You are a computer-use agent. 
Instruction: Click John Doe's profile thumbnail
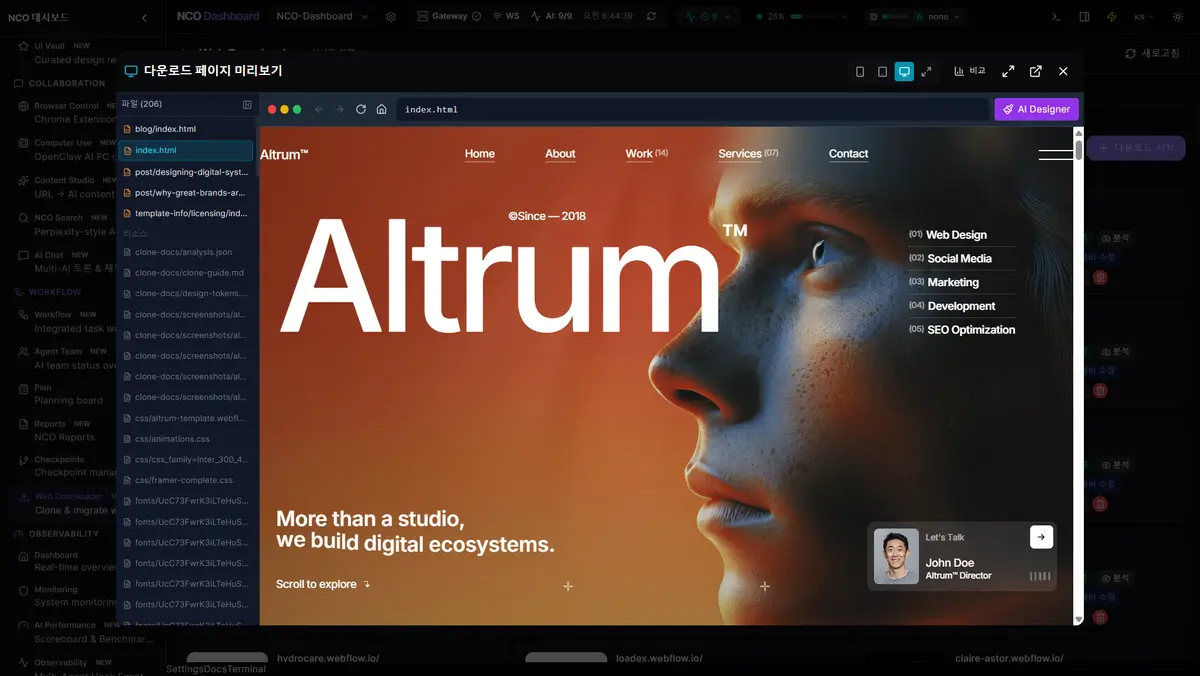896,556
